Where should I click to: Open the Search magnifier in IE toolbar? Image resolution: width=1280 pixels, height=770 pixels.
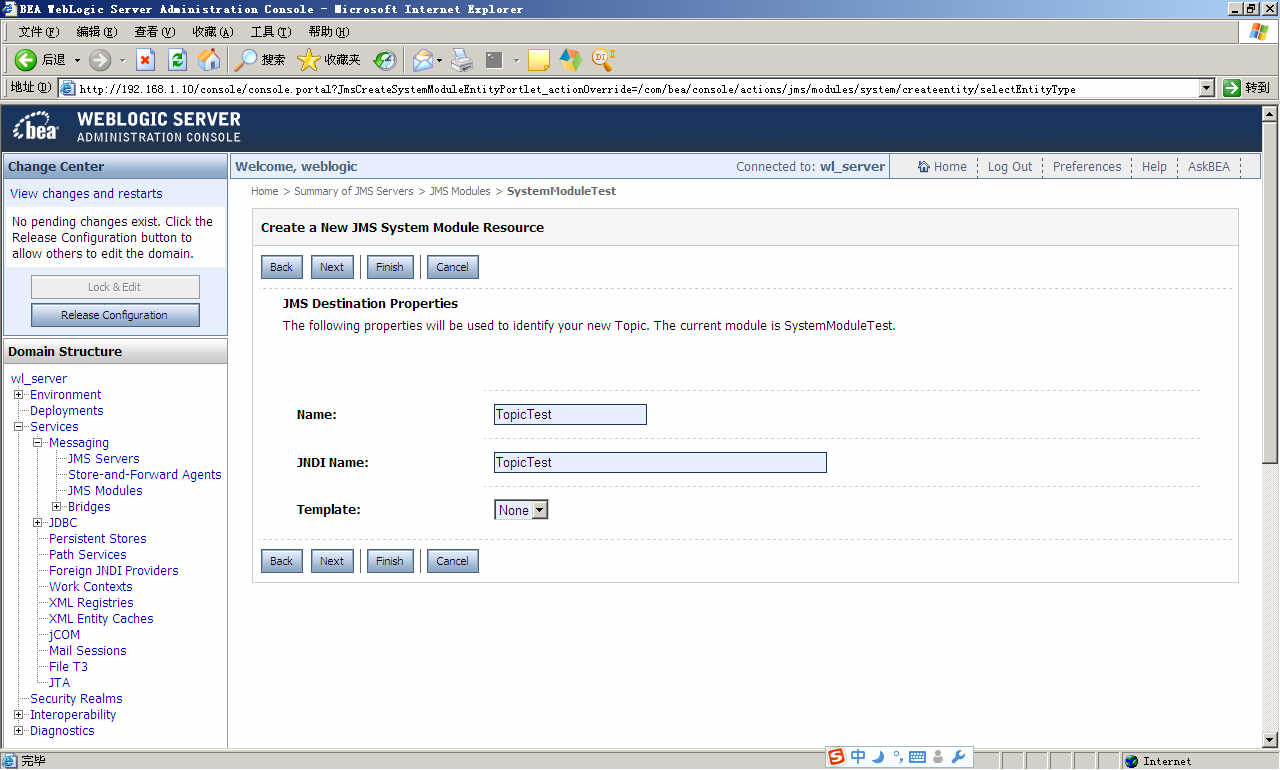click(245, 60)
